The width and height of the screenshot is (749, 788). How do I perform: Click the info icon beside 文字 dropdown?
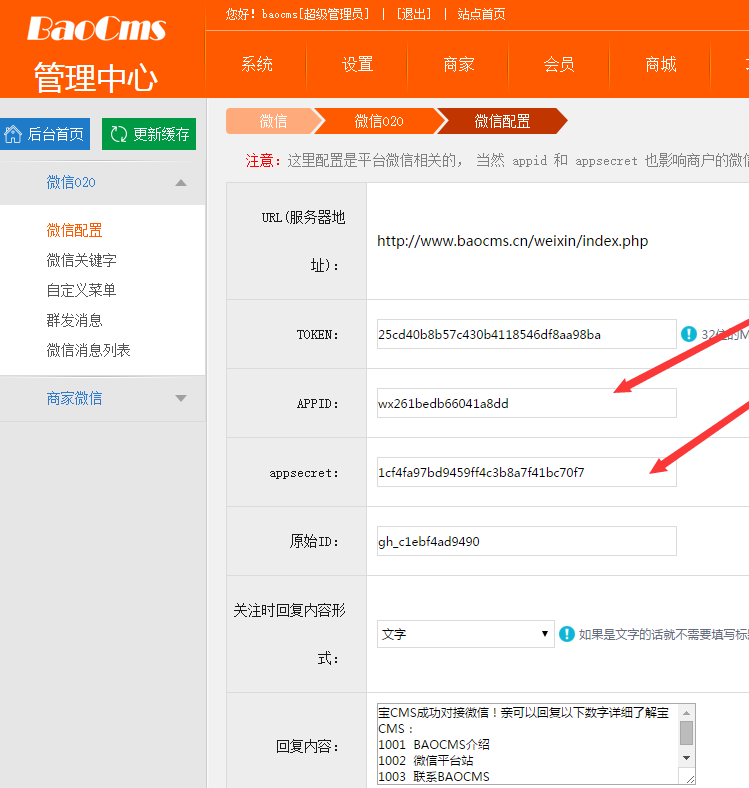click(x=567, y=634)
